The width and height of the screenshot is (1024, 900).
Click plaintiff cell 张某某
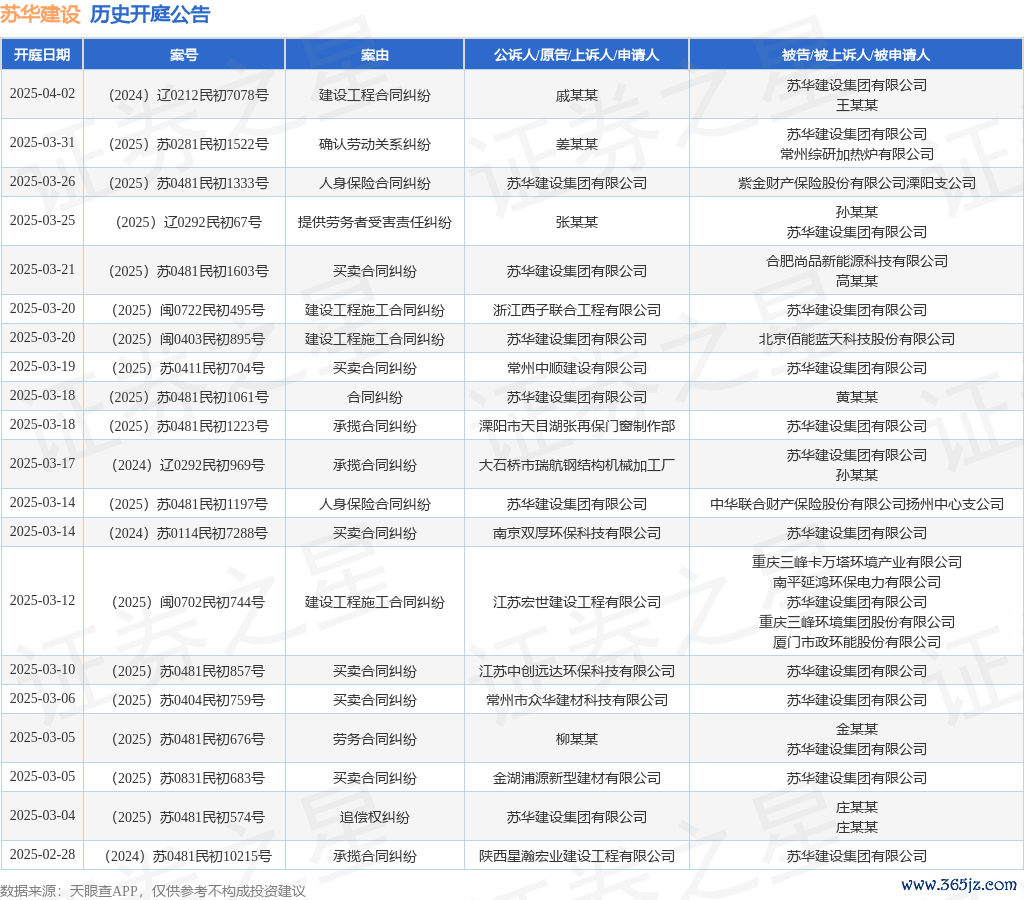pos(577,223)
